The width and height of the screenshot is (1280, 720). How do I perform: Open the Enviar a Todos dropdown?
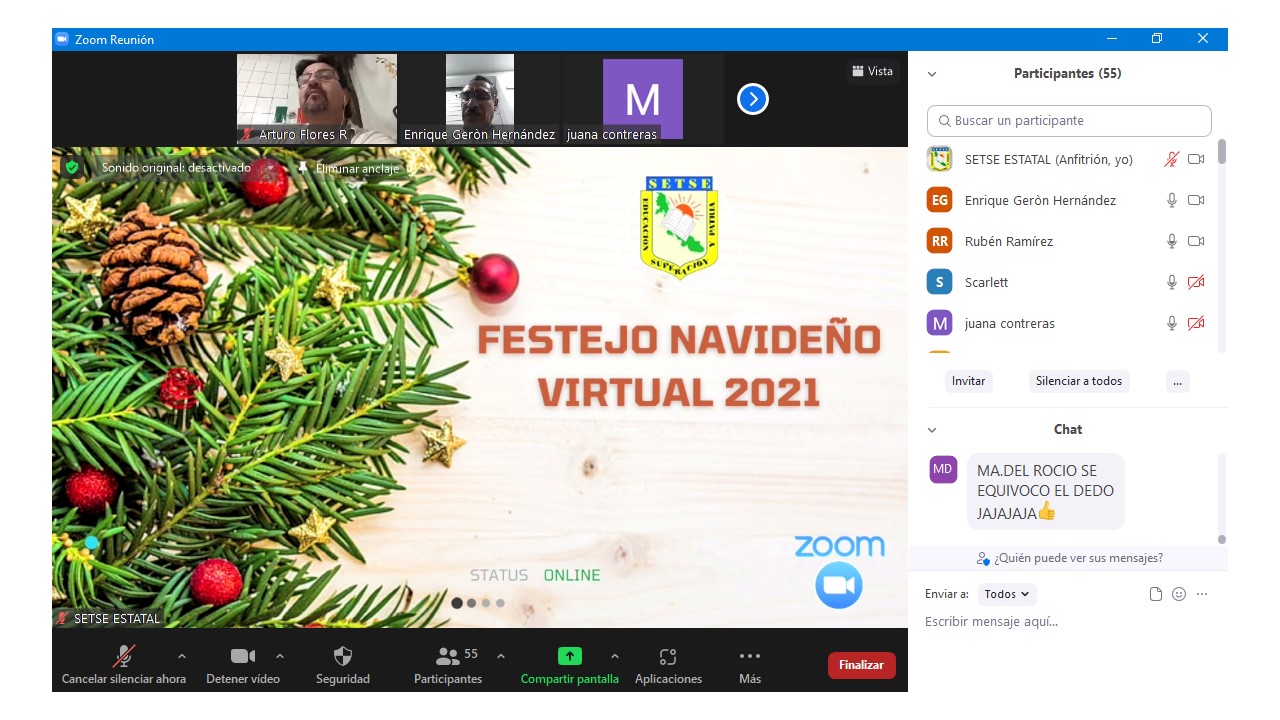click(x=1007, y=594)
